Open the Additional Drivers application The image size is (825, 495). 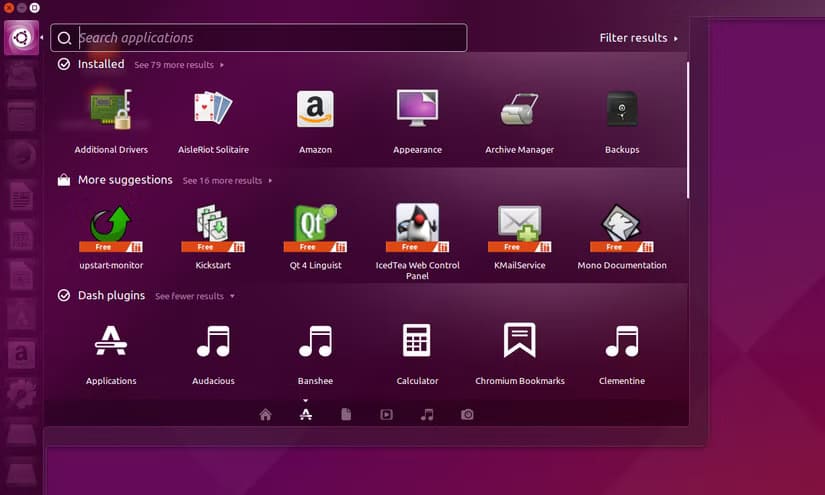click(111, 110)
